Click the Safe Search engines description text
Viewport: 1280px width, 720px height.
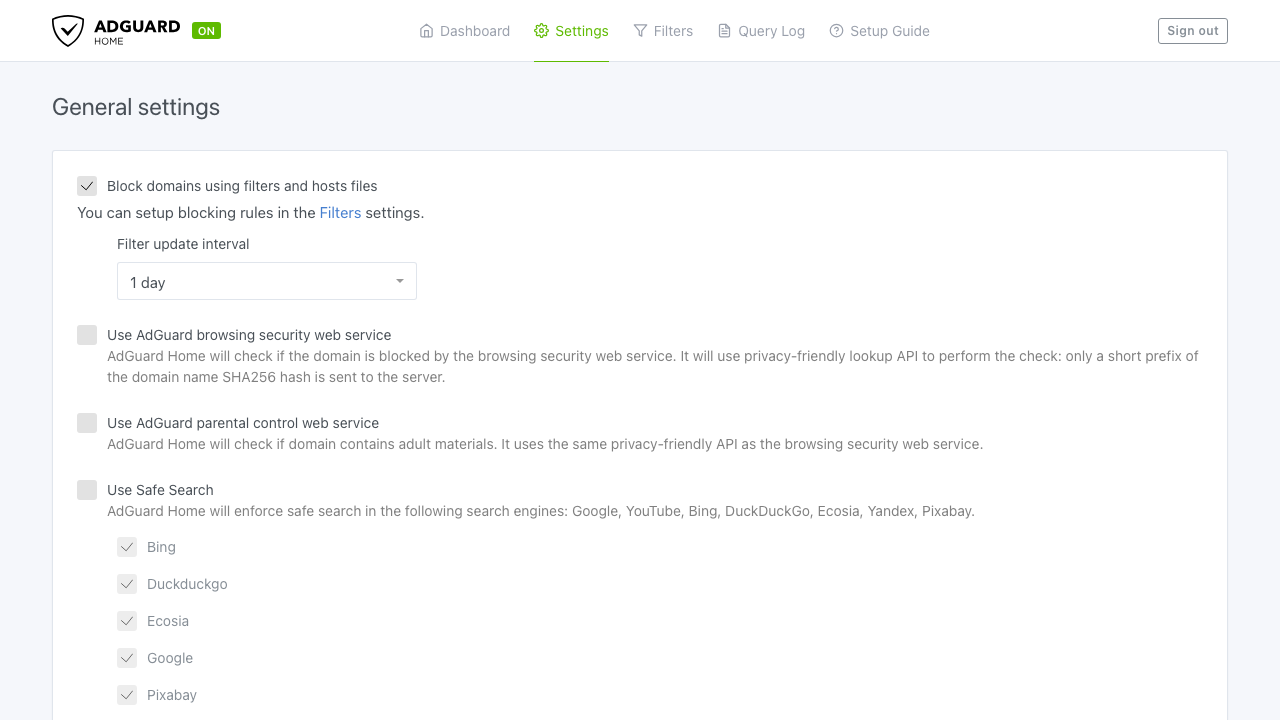pos(541,511)
